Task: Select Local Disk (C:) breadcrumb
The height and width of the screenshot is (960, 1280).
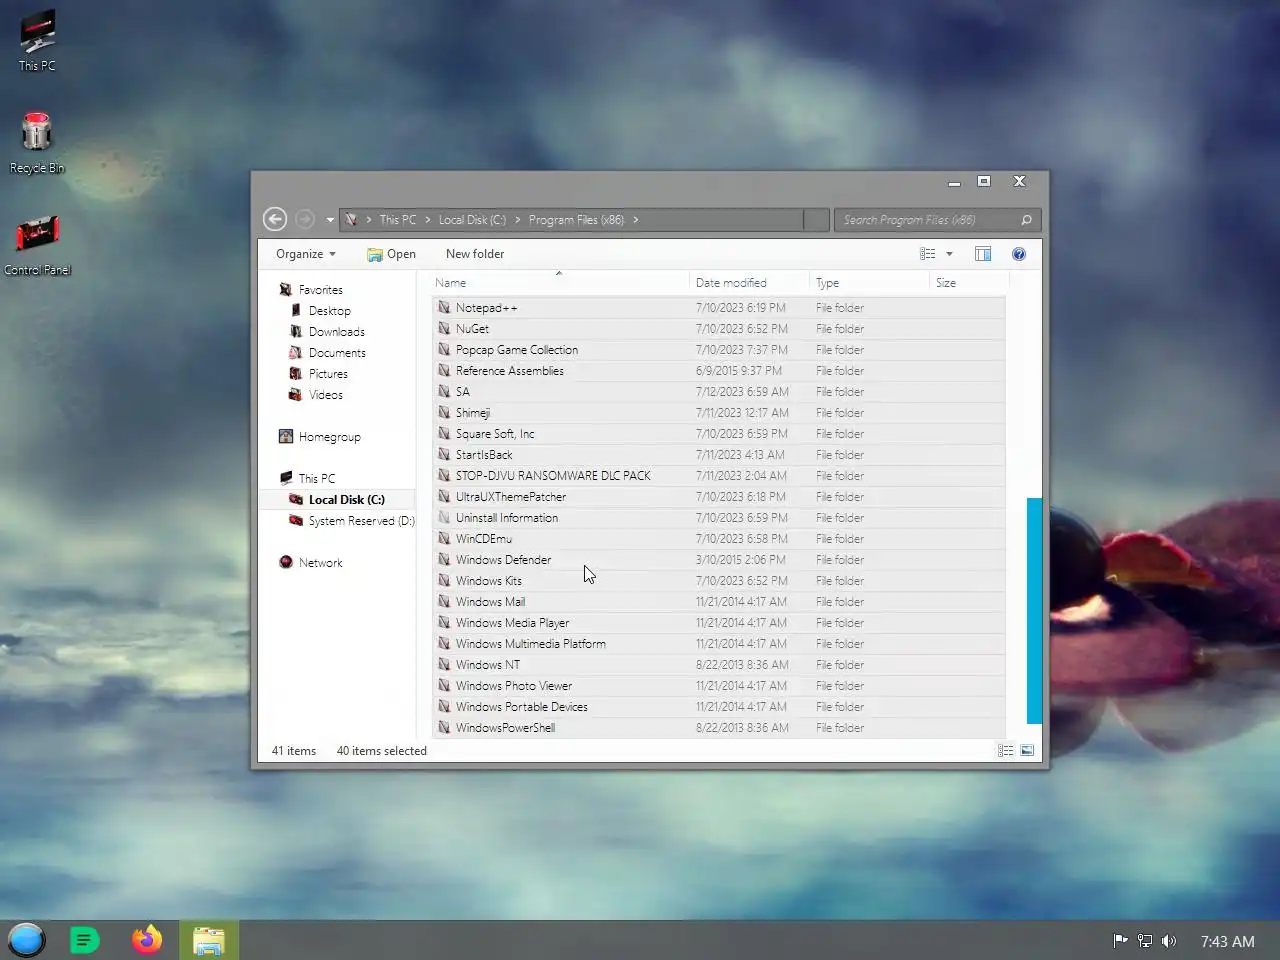Action: point(472,220)
